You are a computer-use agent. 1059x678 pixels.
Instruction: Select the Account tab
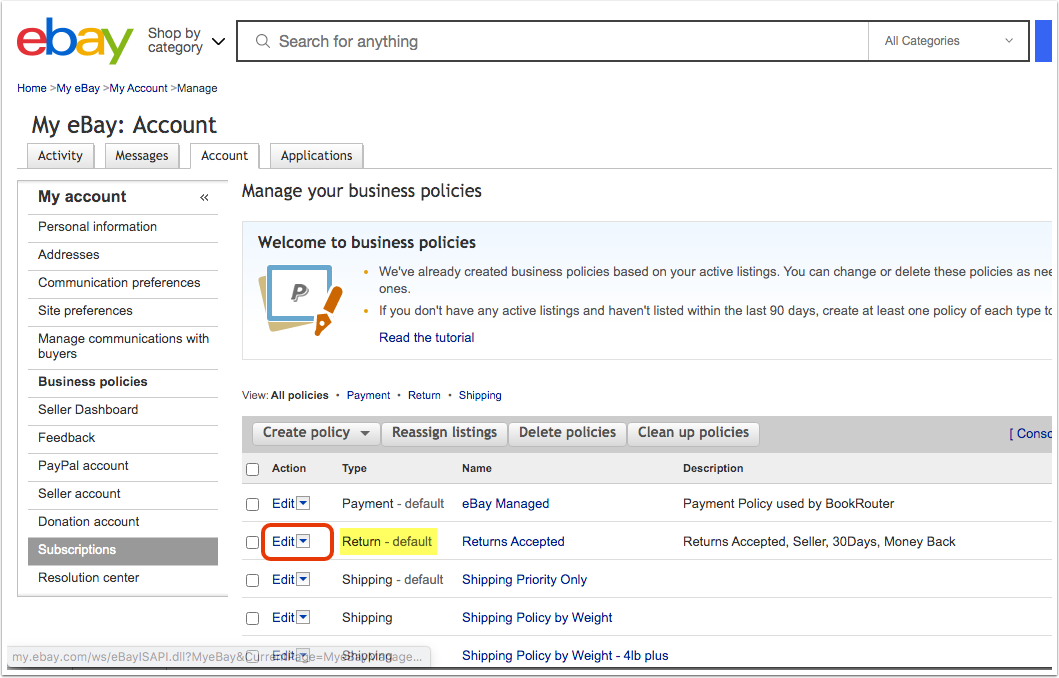224,156
